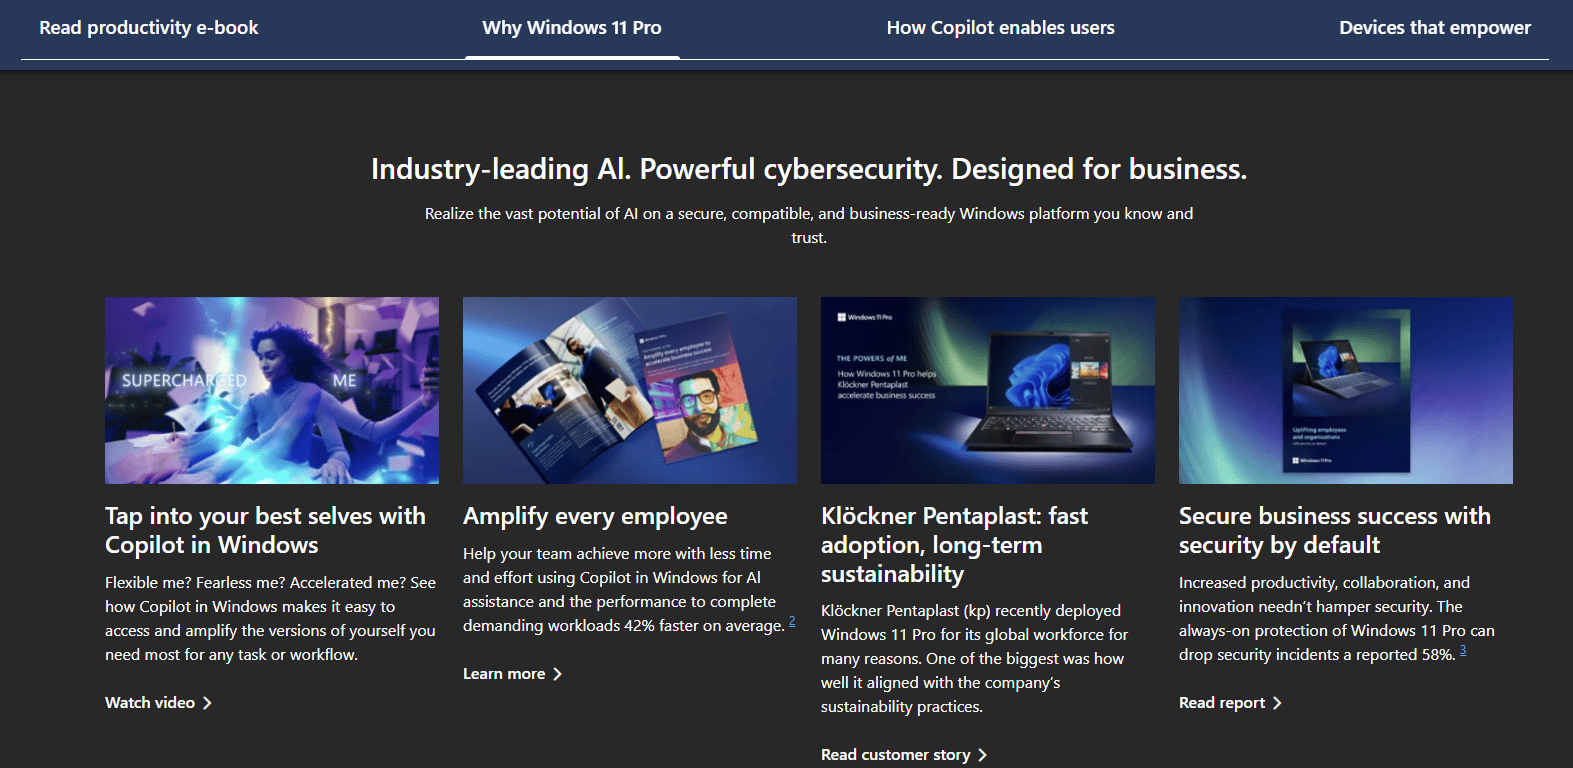Click the Learn more link
Viewport: 1573px width, 768px height.
504,674
